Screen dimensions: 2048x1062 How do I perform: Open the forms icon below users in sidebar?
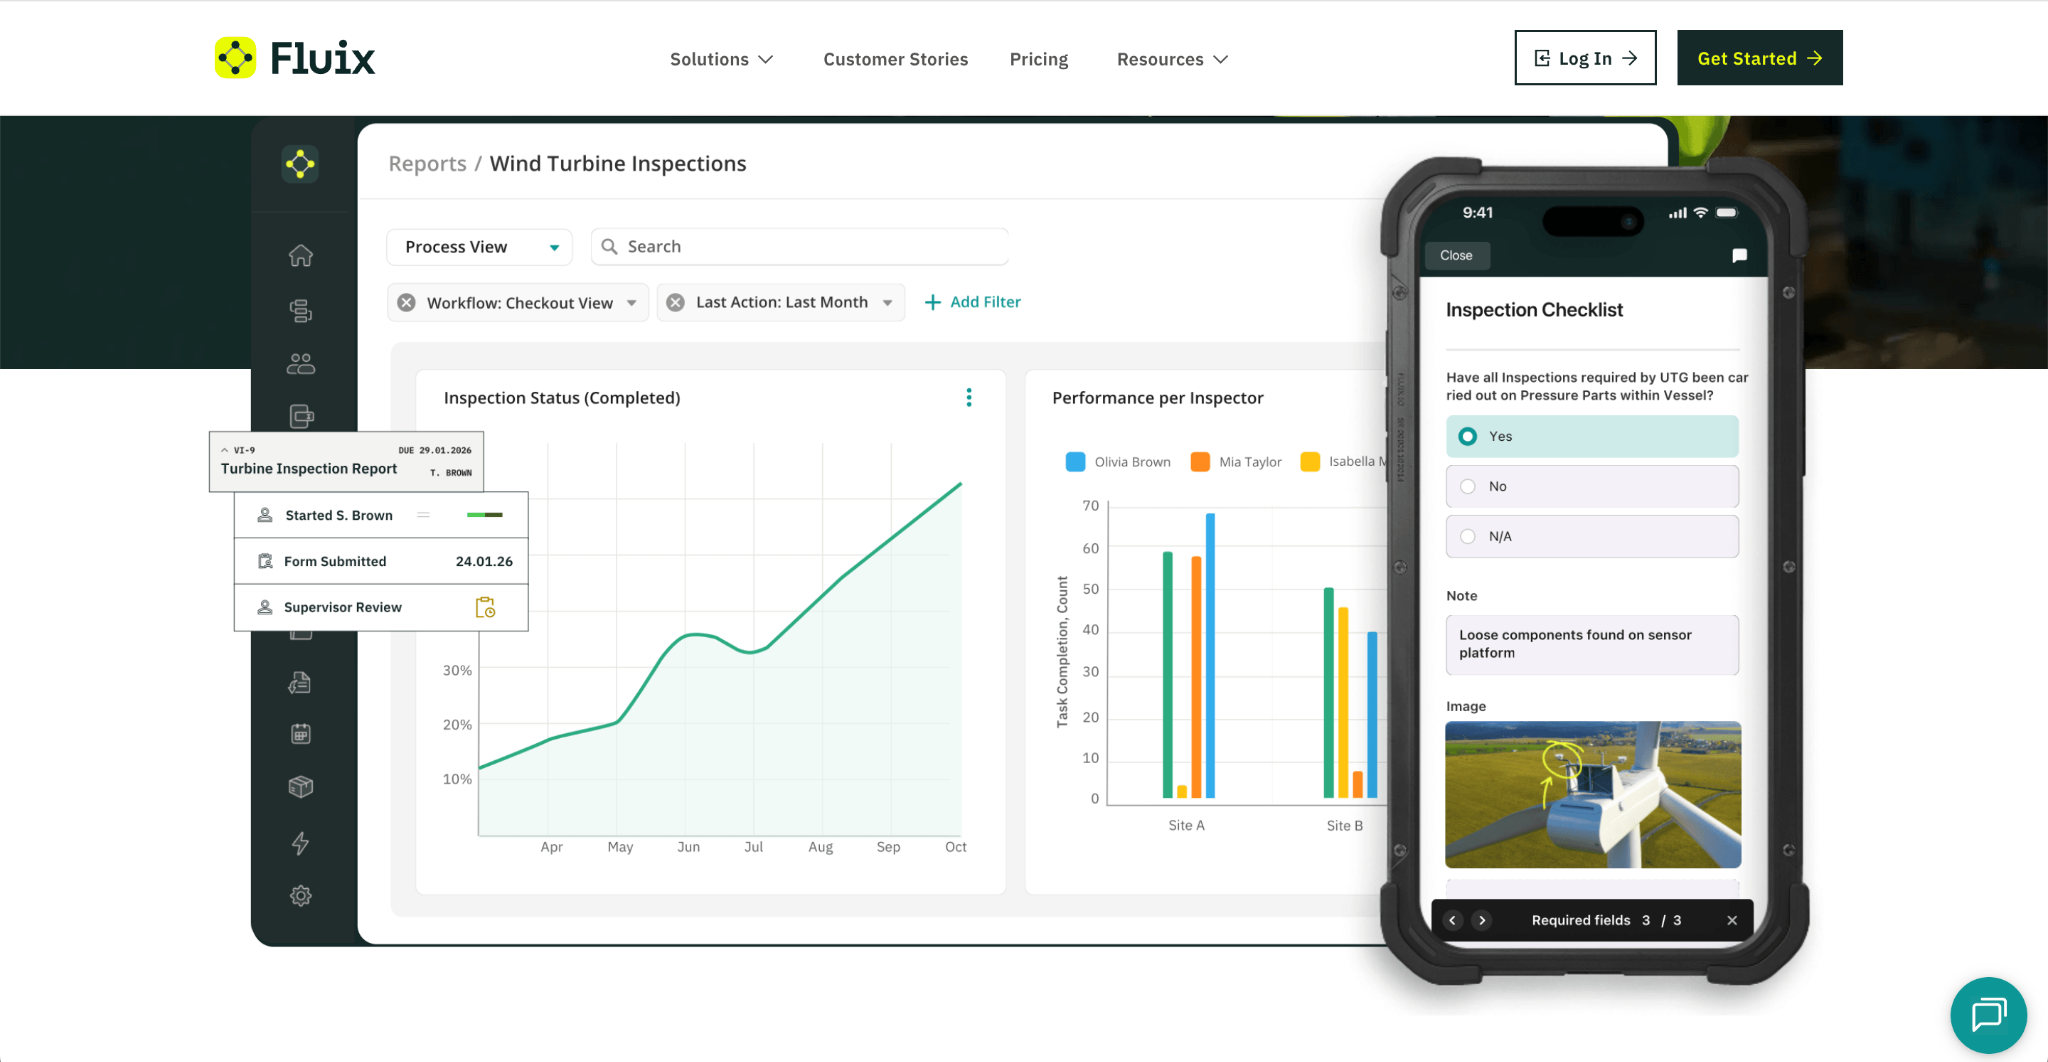click(x=301, y=416)
